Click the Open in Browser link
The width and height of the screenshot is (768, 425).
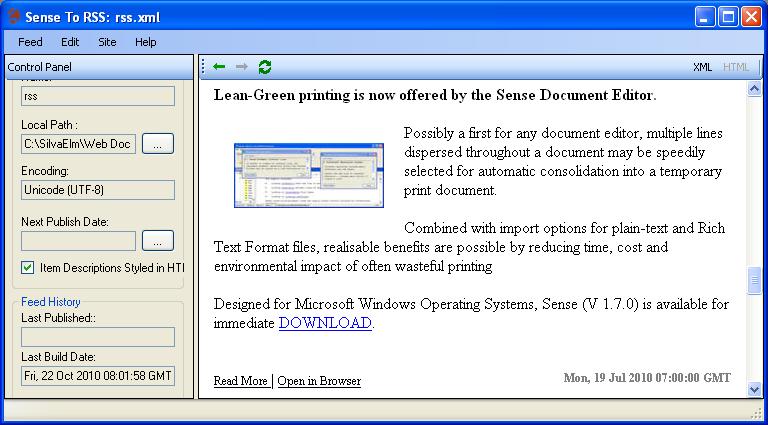click(x=319, y=381)
